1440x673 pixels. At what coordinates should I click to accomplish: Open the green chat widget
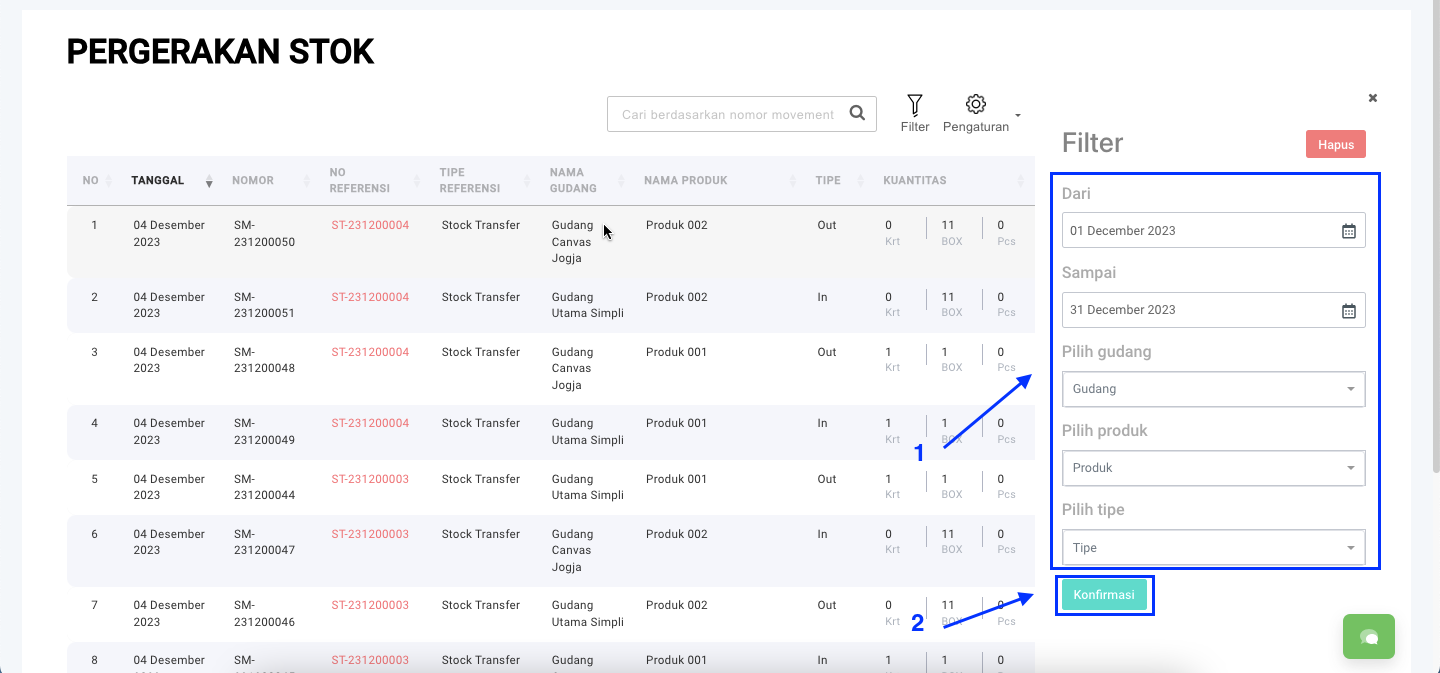click(1368, 636)
